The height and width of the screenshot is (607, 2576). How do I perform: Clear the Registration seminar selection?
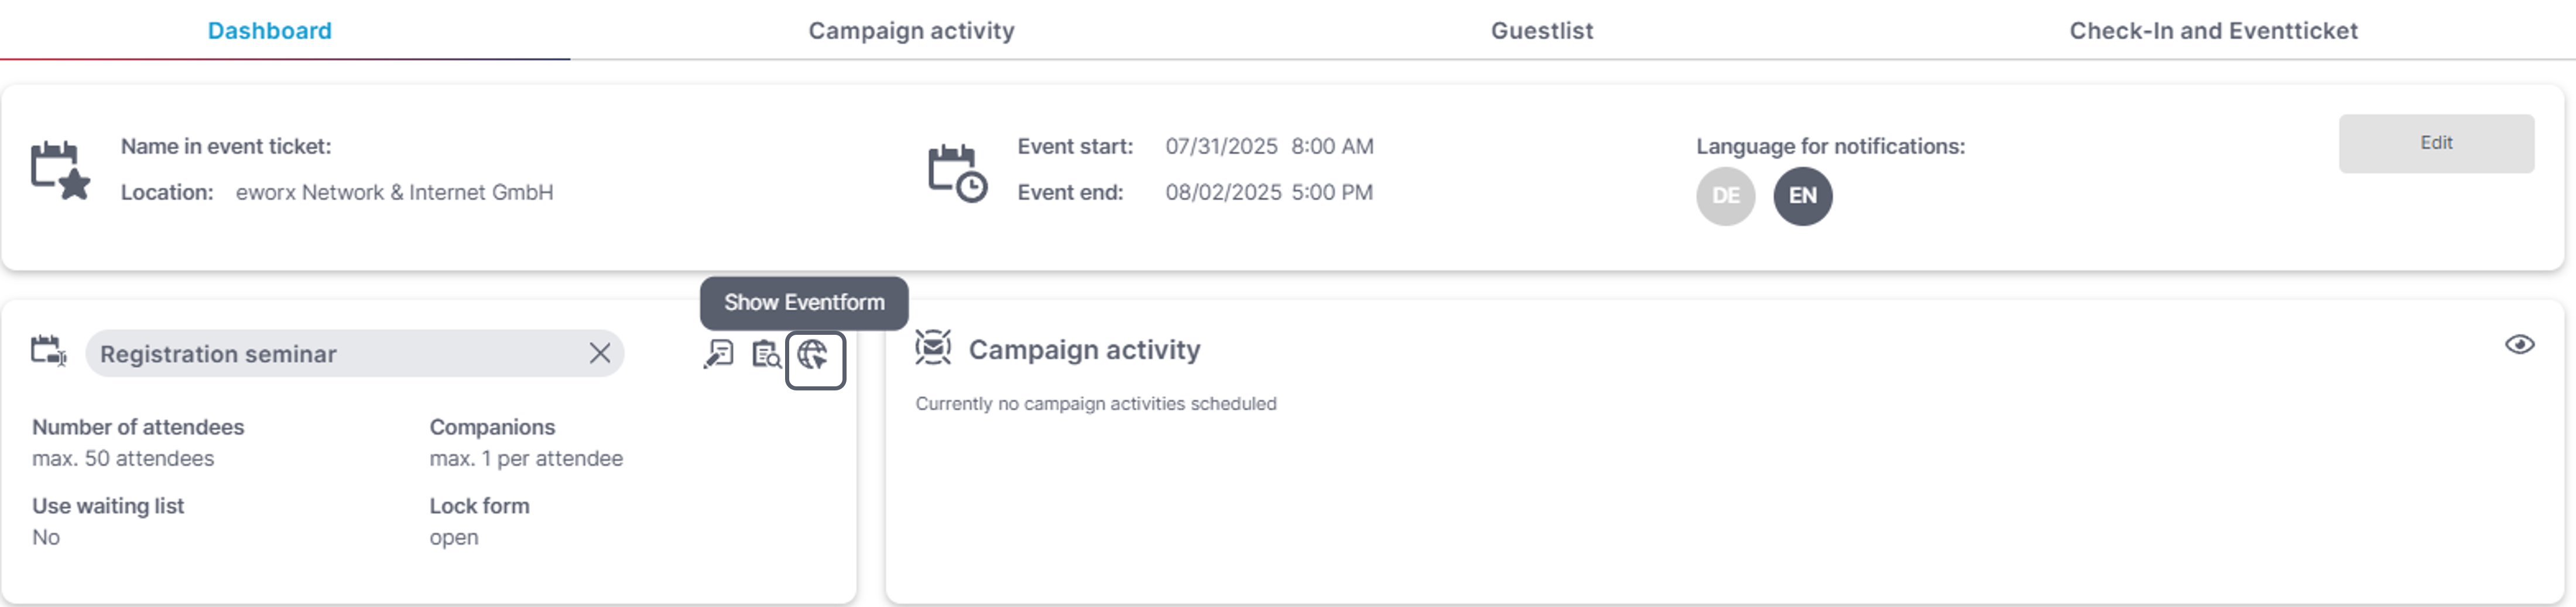[x=599, y=353]
